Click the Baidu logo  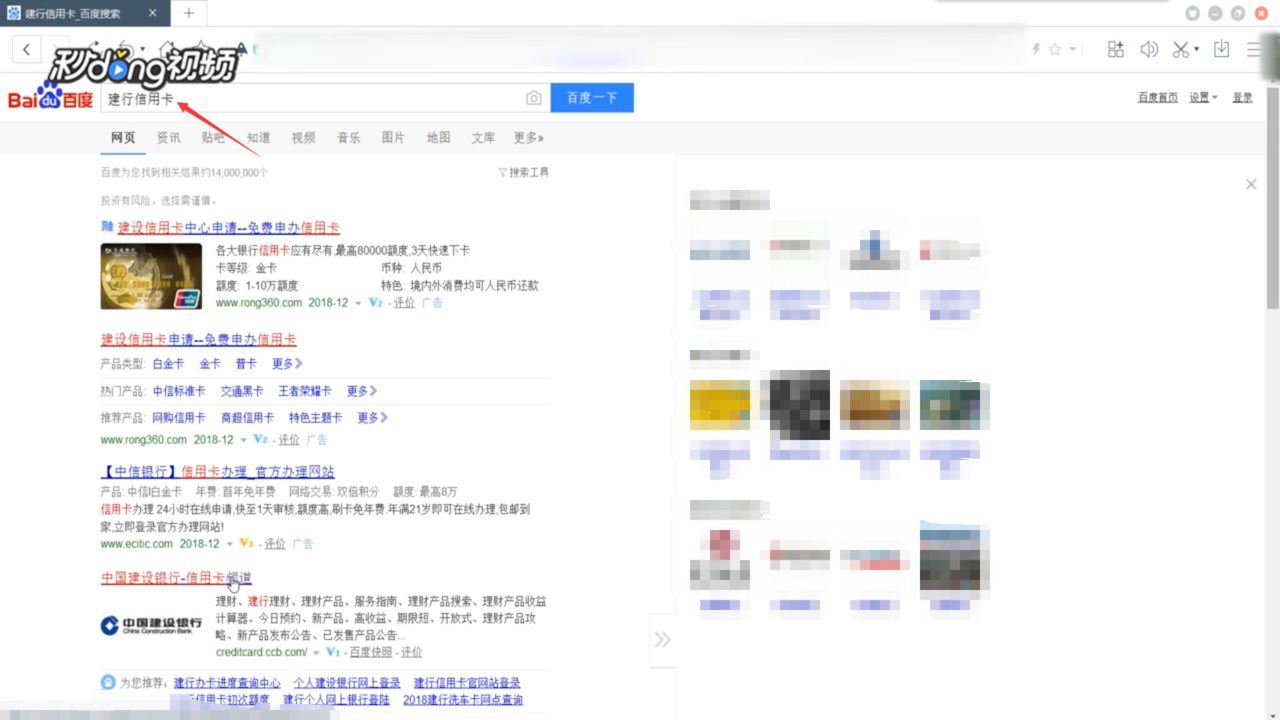[x=51, y=98]
